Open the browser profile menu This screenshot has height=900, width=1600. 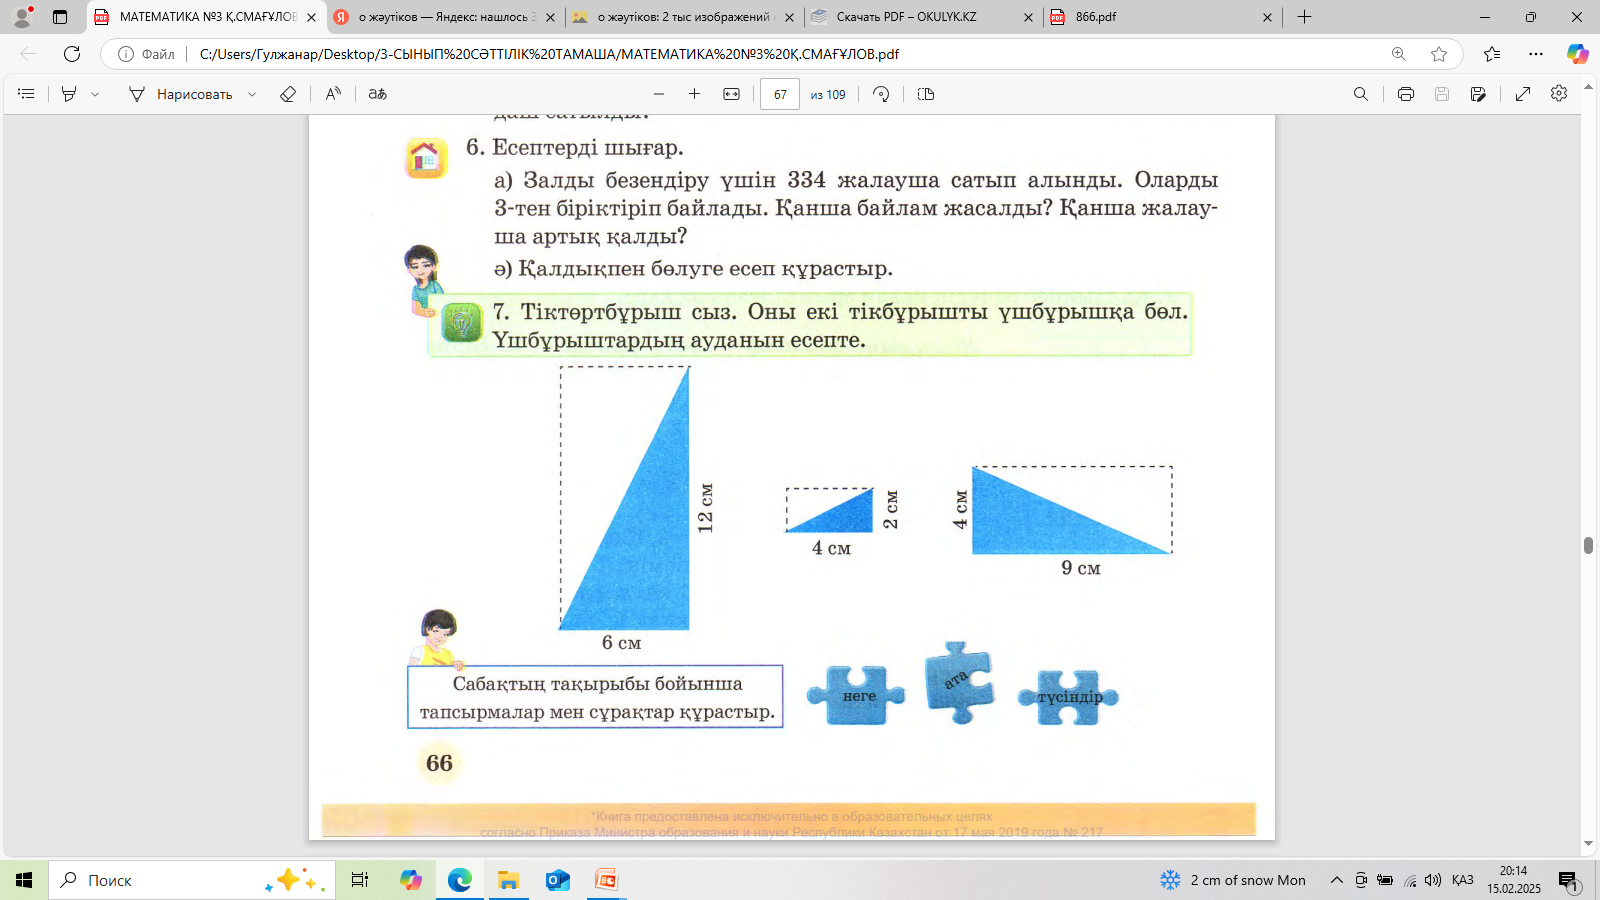click(x=22, y=17)
